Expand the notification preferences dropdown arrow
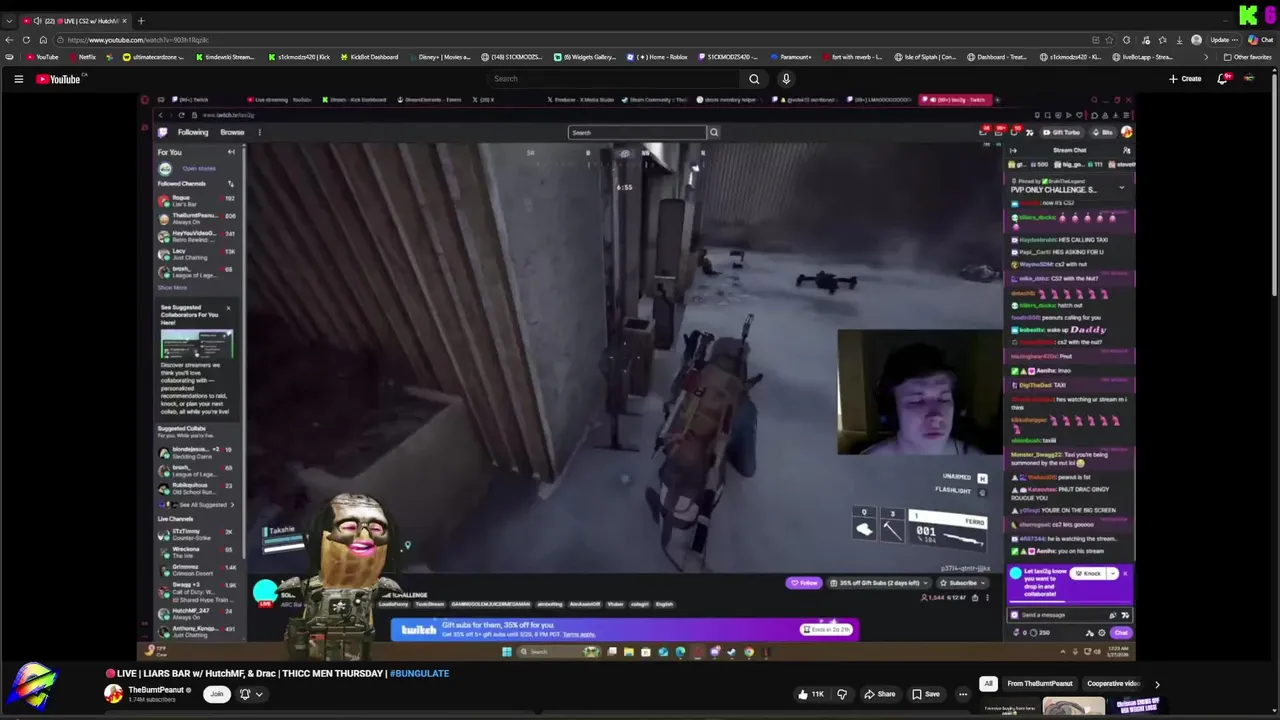 tap(259, 694)
